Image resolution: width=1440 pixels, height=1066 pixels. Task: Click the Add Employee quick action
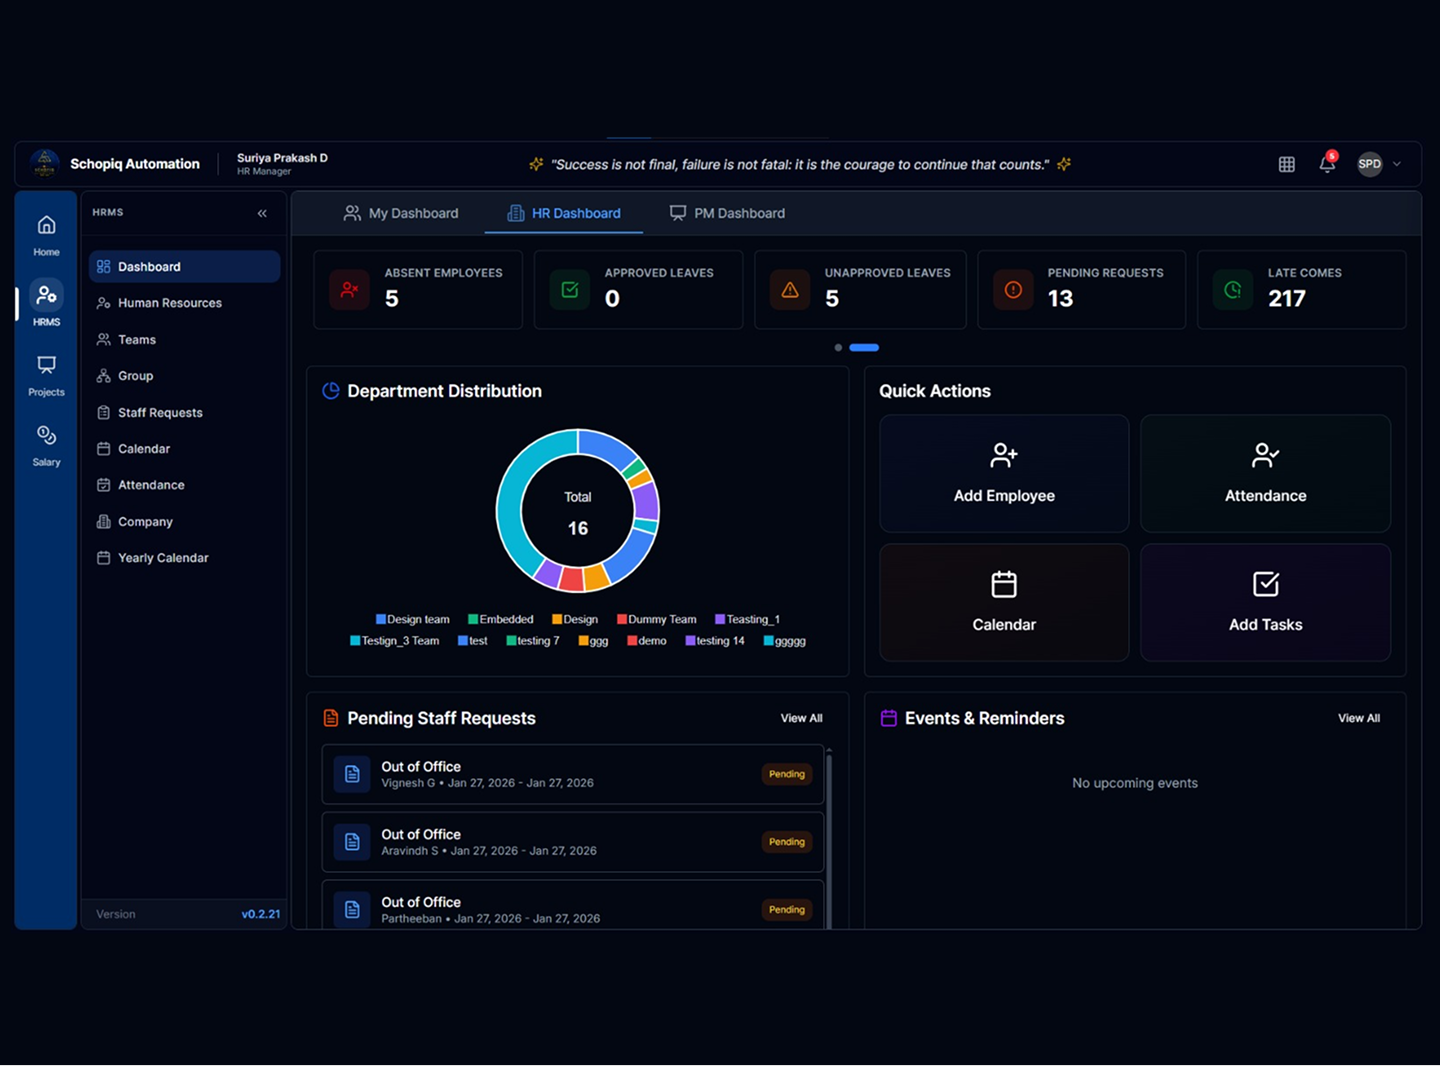point(1004,474)
